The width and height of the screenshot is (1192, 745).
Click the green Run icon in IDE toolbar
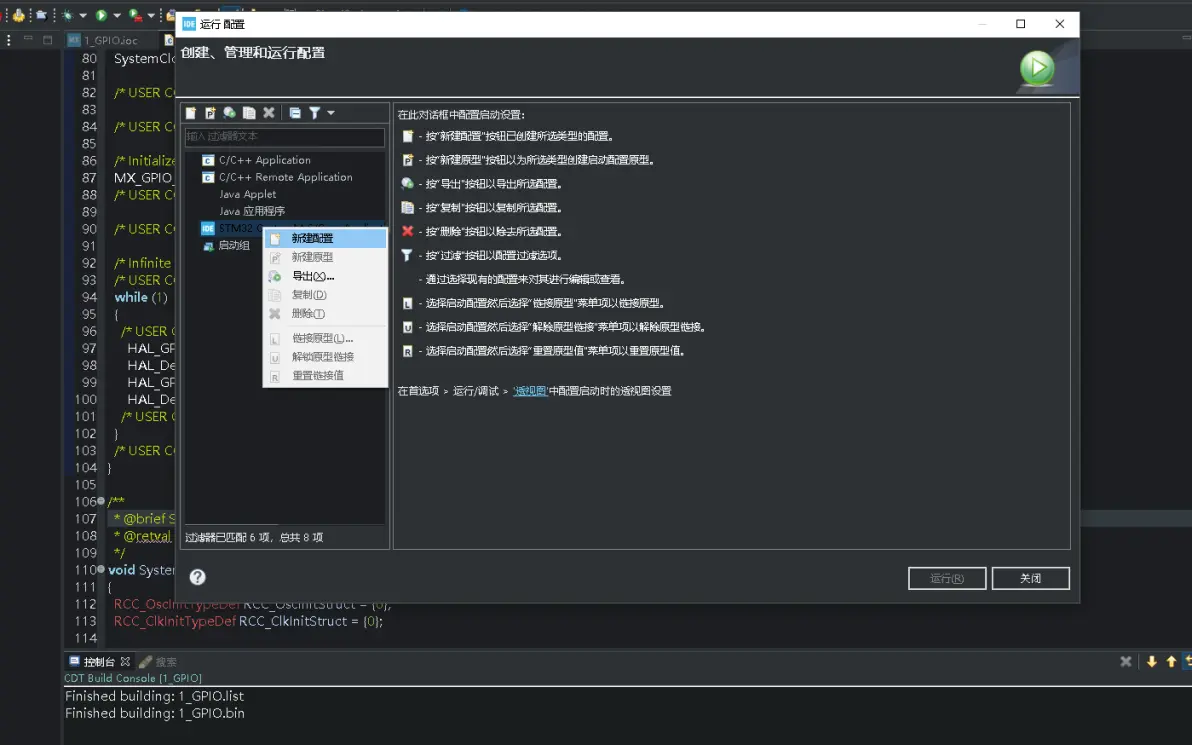(100, 14)
